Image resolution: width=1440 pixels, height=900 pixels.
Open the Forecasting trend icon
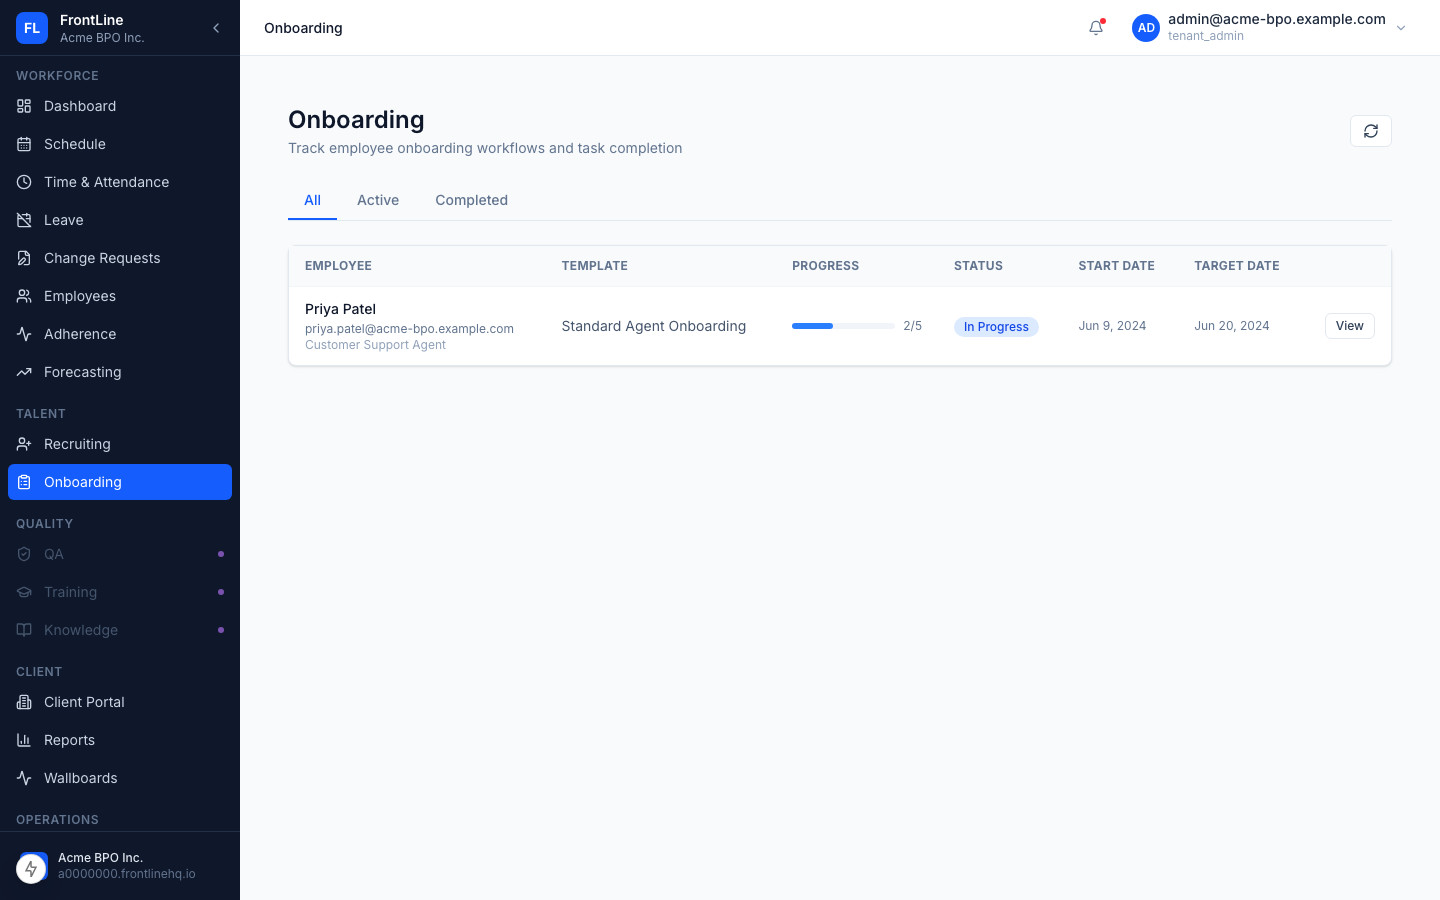pyautogui.click(x=24, y=372)
